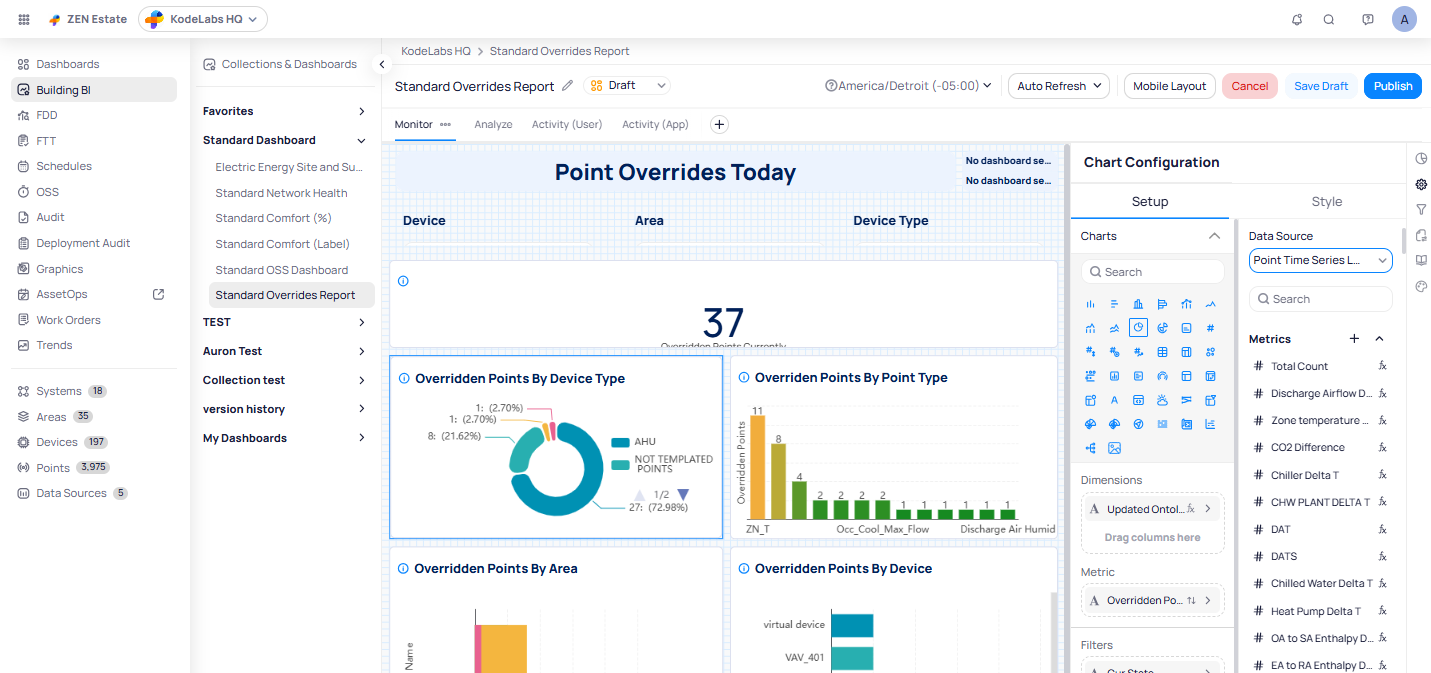Open the app grid launcher icon
Image resolution: width=1431 pixels, height=673 pixels.
tap(24, 19)
